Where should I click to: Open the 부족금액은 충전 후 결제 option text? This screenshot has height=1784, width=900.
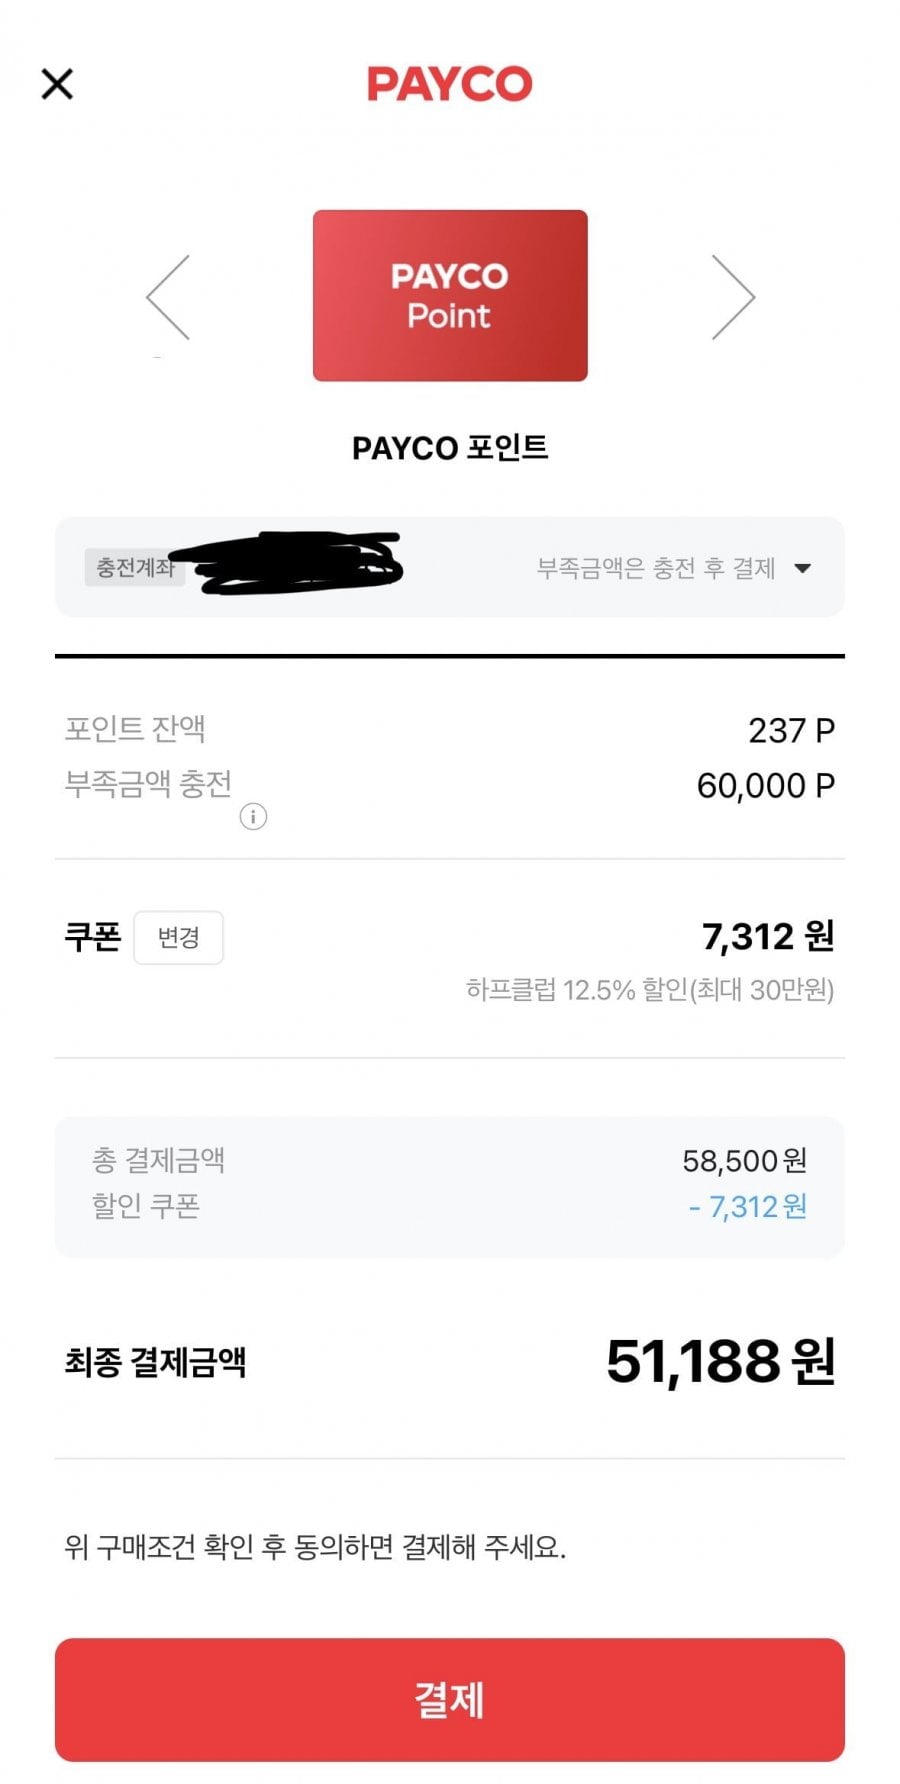point(656,568)
